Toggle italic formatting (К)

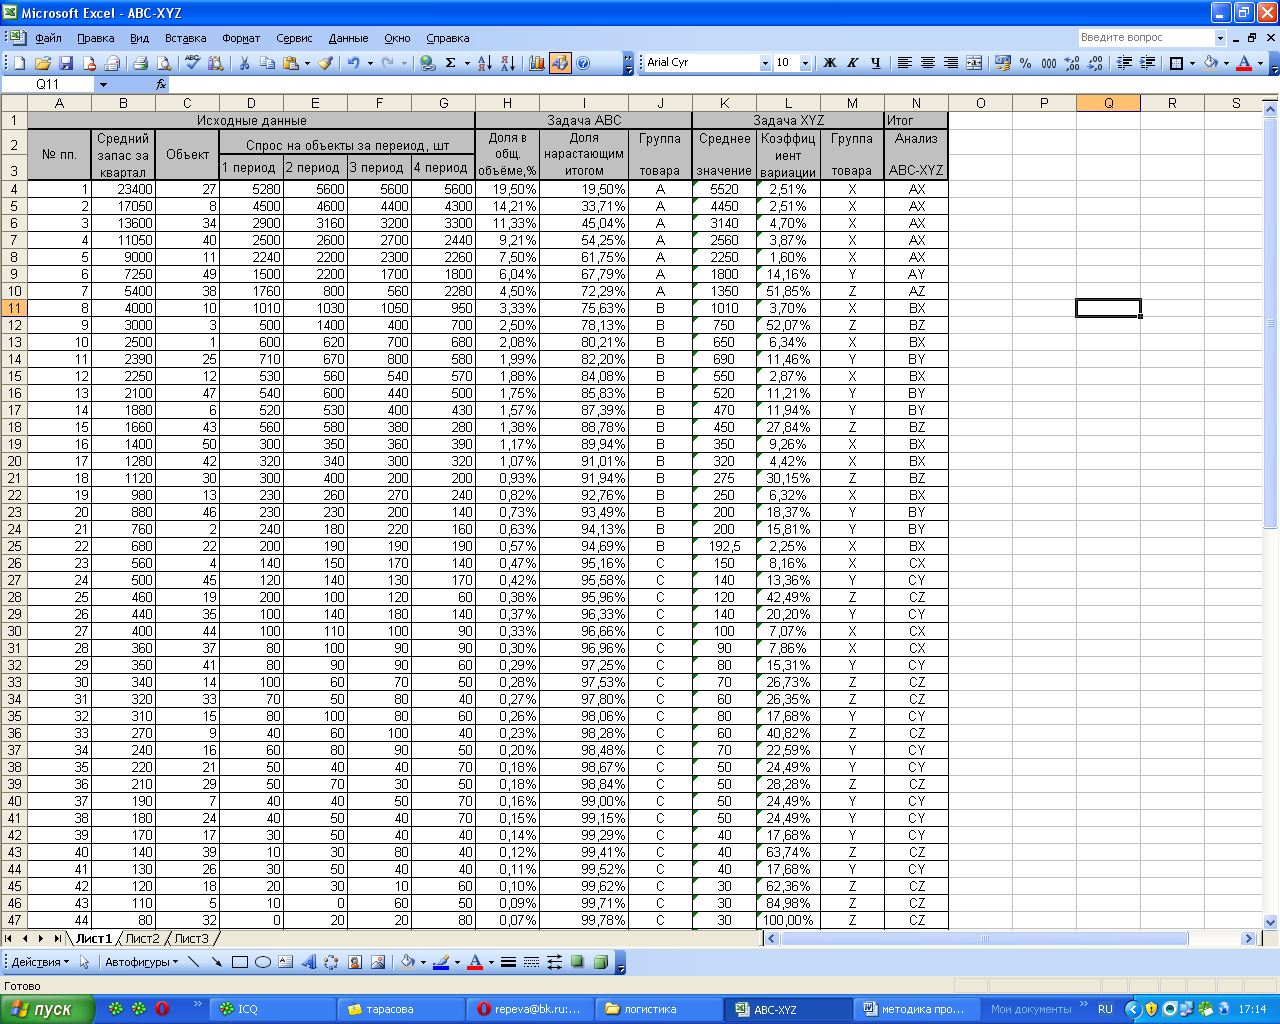[x=852, y=63]
